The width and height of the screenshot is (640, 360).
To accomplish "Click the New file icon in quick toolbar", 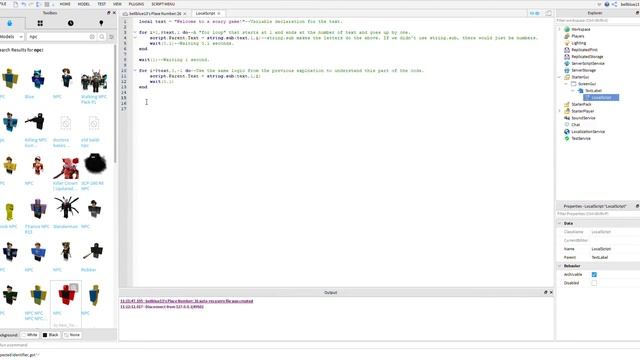I will [x=16, y=4].
